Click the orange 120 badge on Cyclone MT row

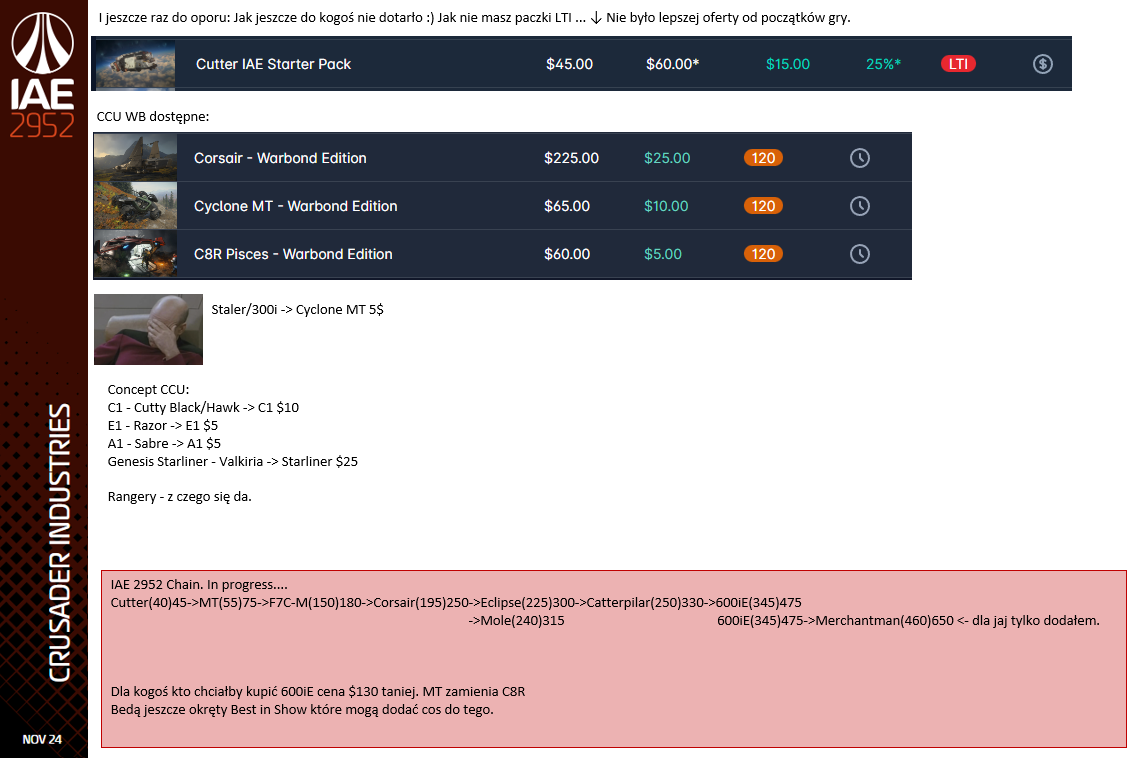click(x=763, y=206)
